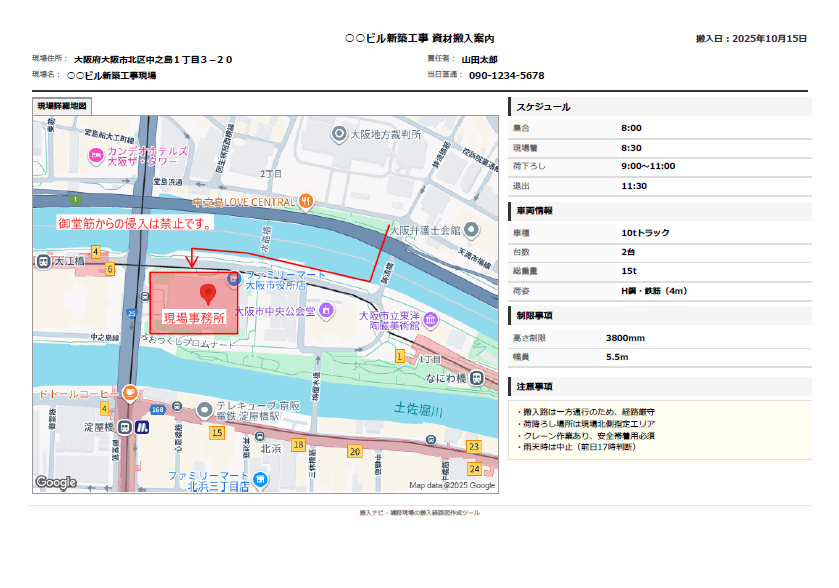The width and height of the screenshot is (839, 588).
Task: Select the スケジュール section header
Action: coord(544,107)
